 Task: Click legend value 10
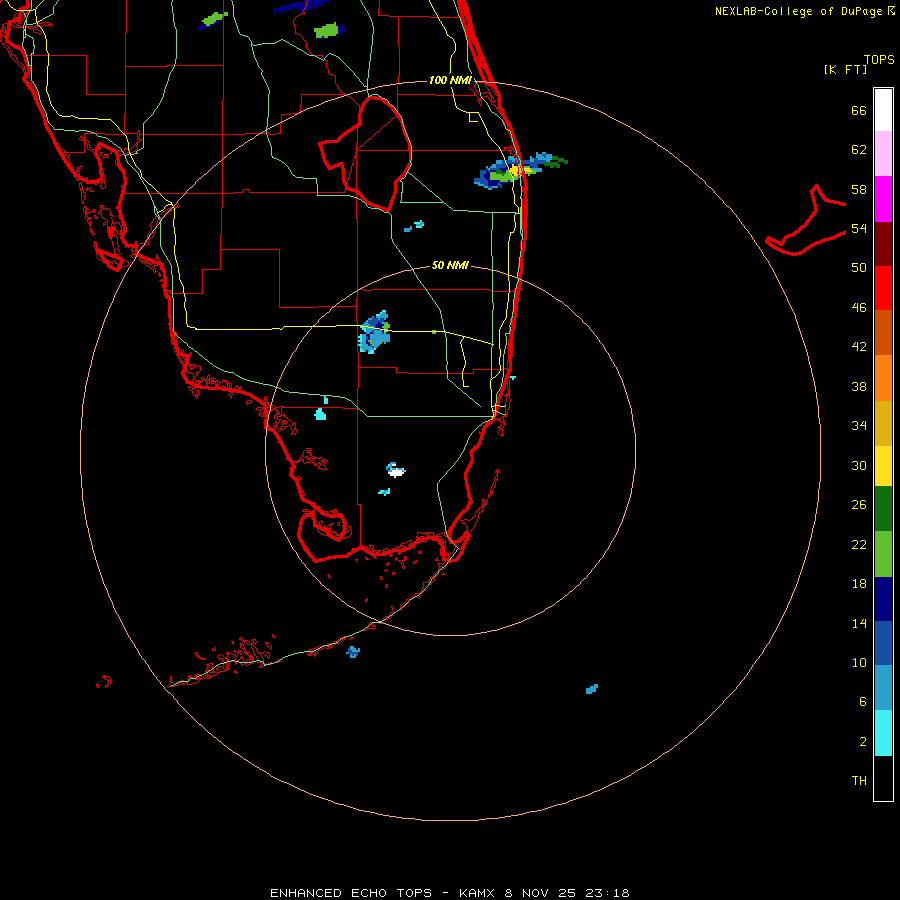[859, 662]
